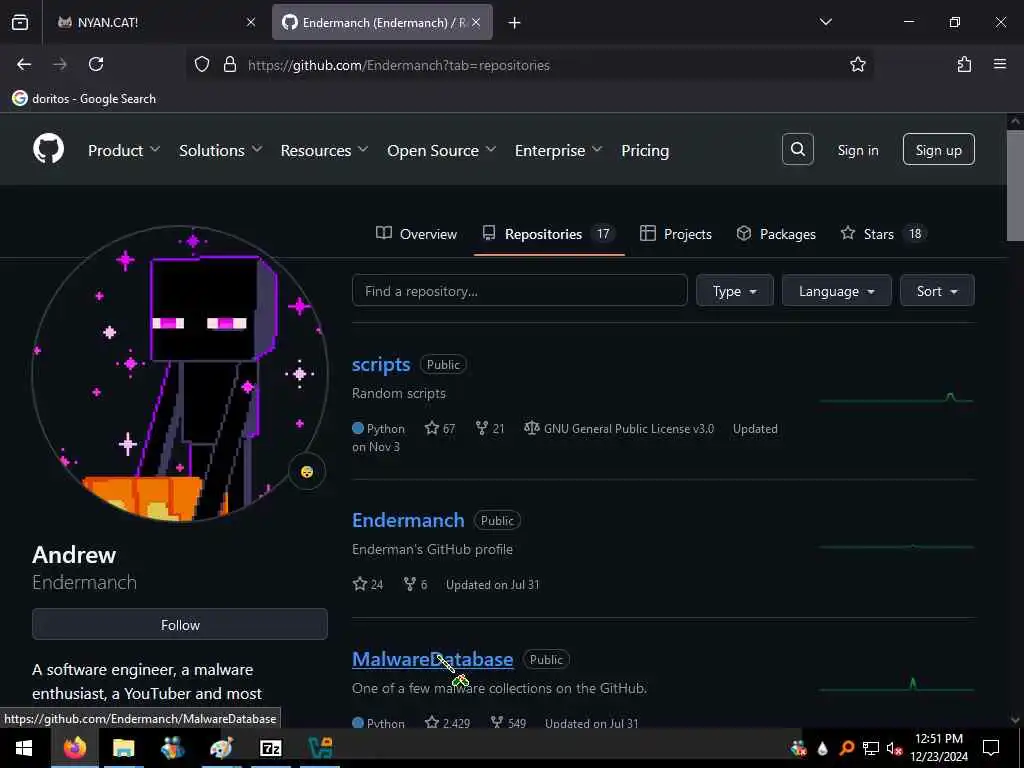Viewport: 1024px width, 768px height.
Task: Click the Firefox taskbar icon
Action: pyautogui.click(x=74, y=748)
